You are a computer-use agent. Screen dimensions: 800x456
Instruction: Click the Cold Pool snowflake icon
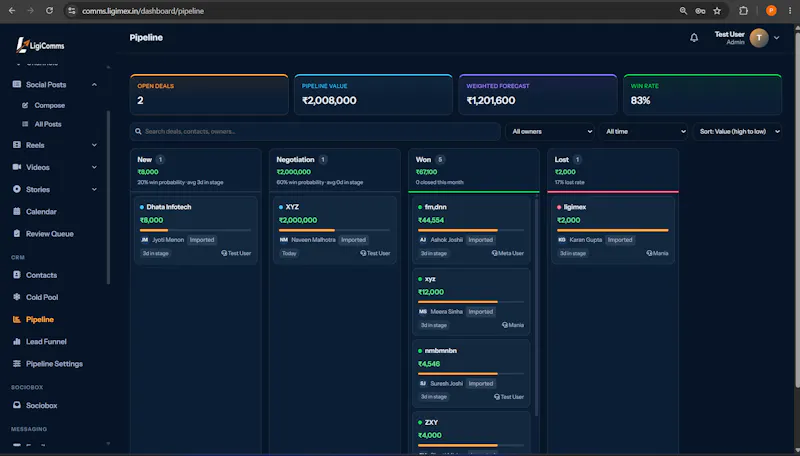(17, 297)
